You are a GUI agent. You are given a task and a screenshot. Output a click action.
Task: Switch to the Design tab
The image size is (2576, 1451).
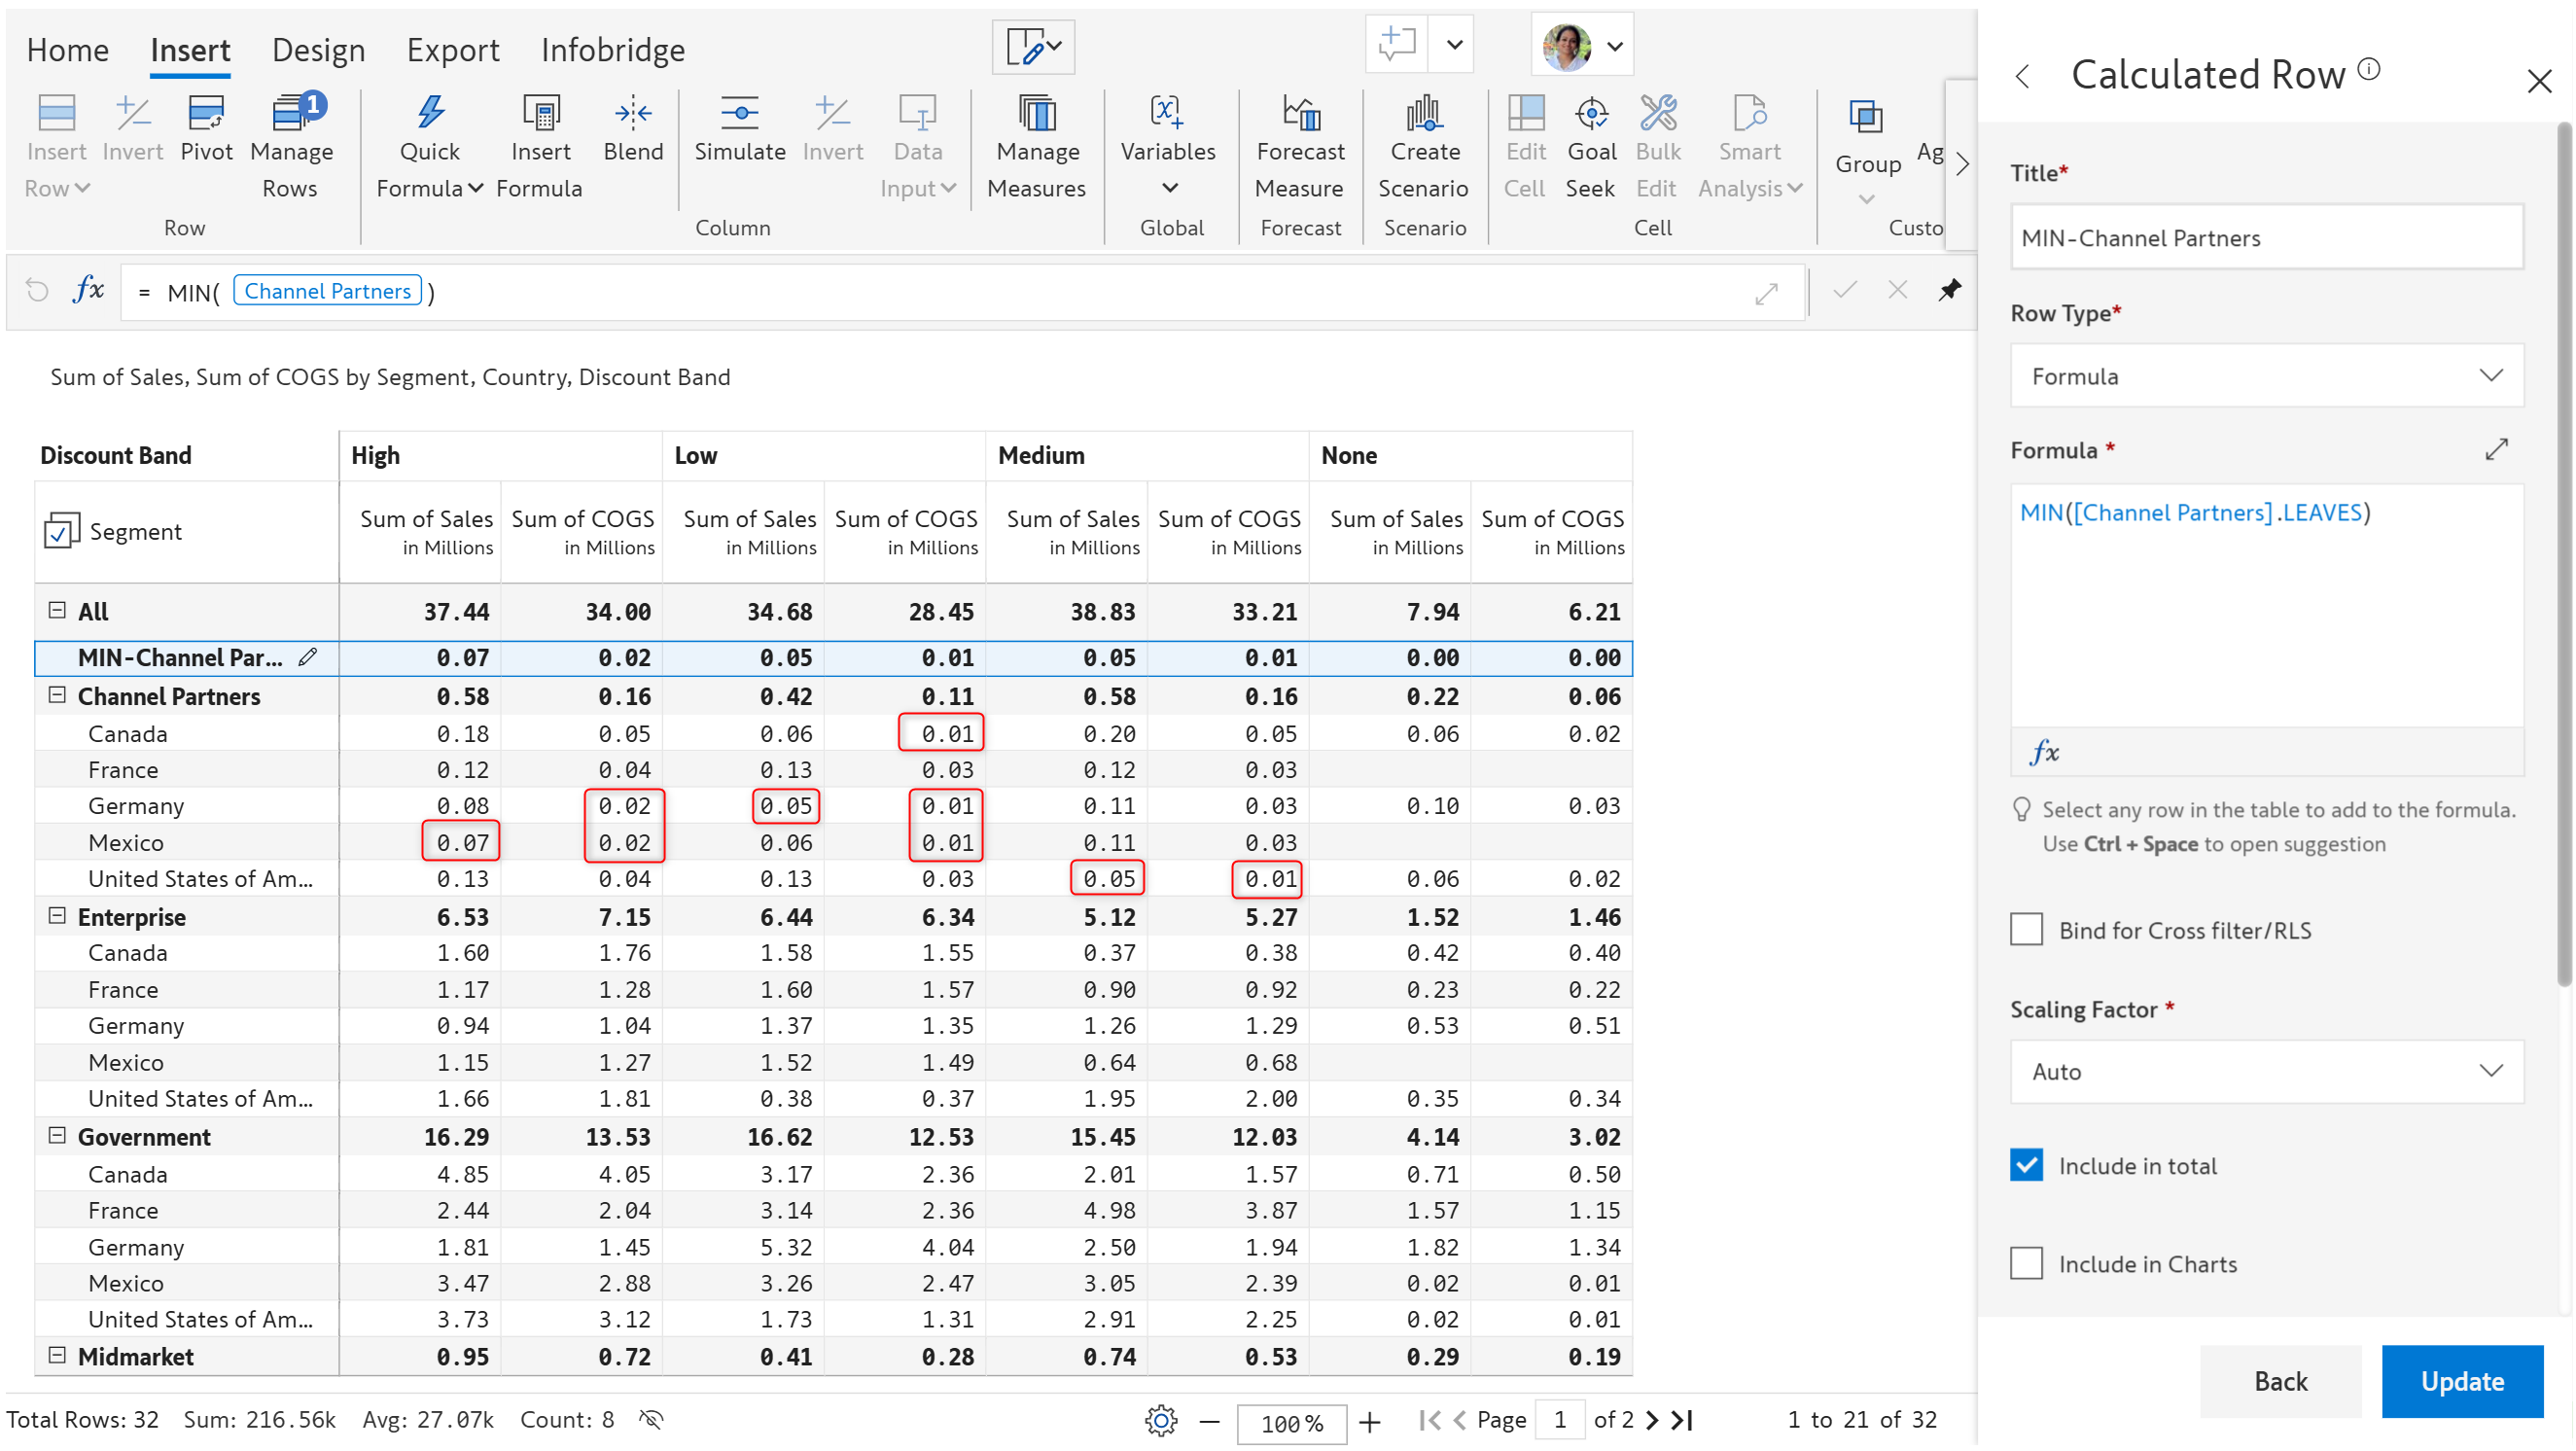point(318,50)
